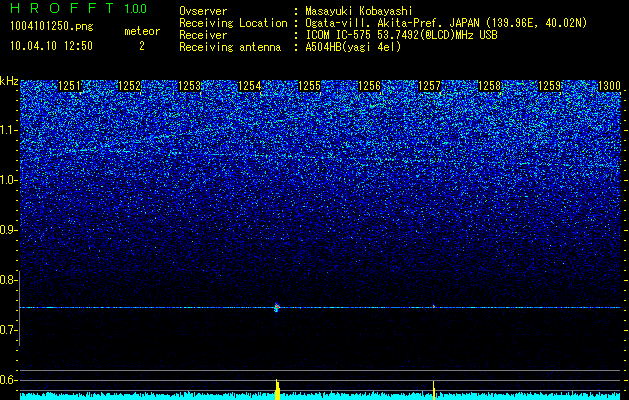
Task: Click the observer name Masayuki Kobayashi
Action: point(359,11)
